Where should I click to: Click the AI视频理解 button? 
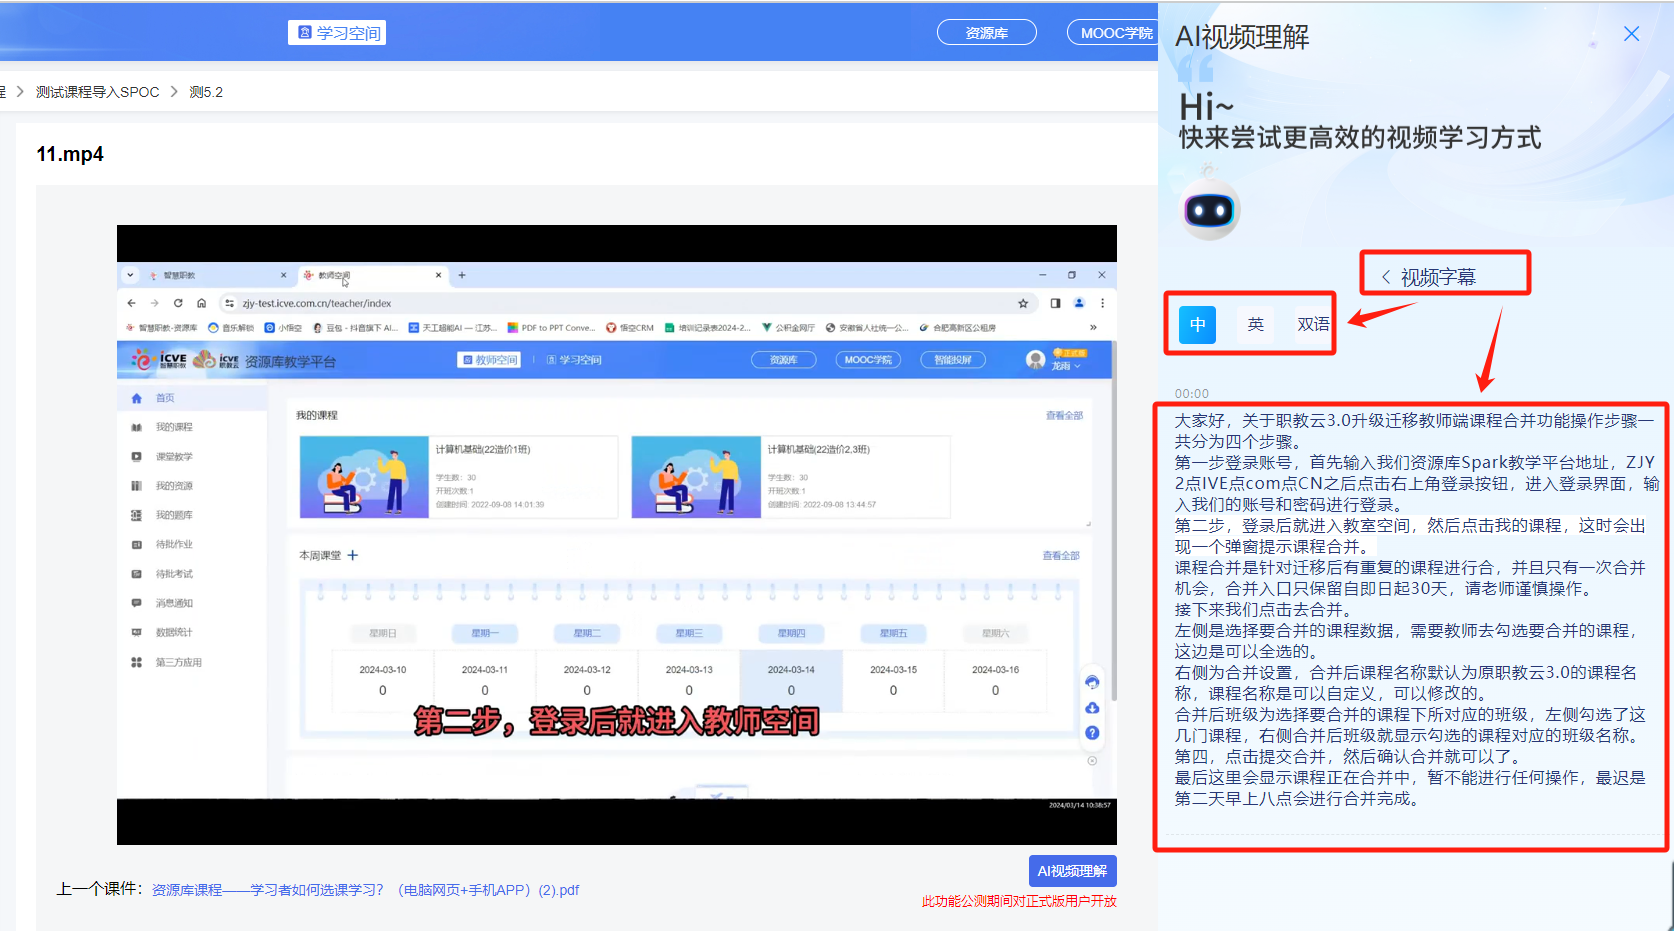pyautogui.click(x=1073, y=870)
